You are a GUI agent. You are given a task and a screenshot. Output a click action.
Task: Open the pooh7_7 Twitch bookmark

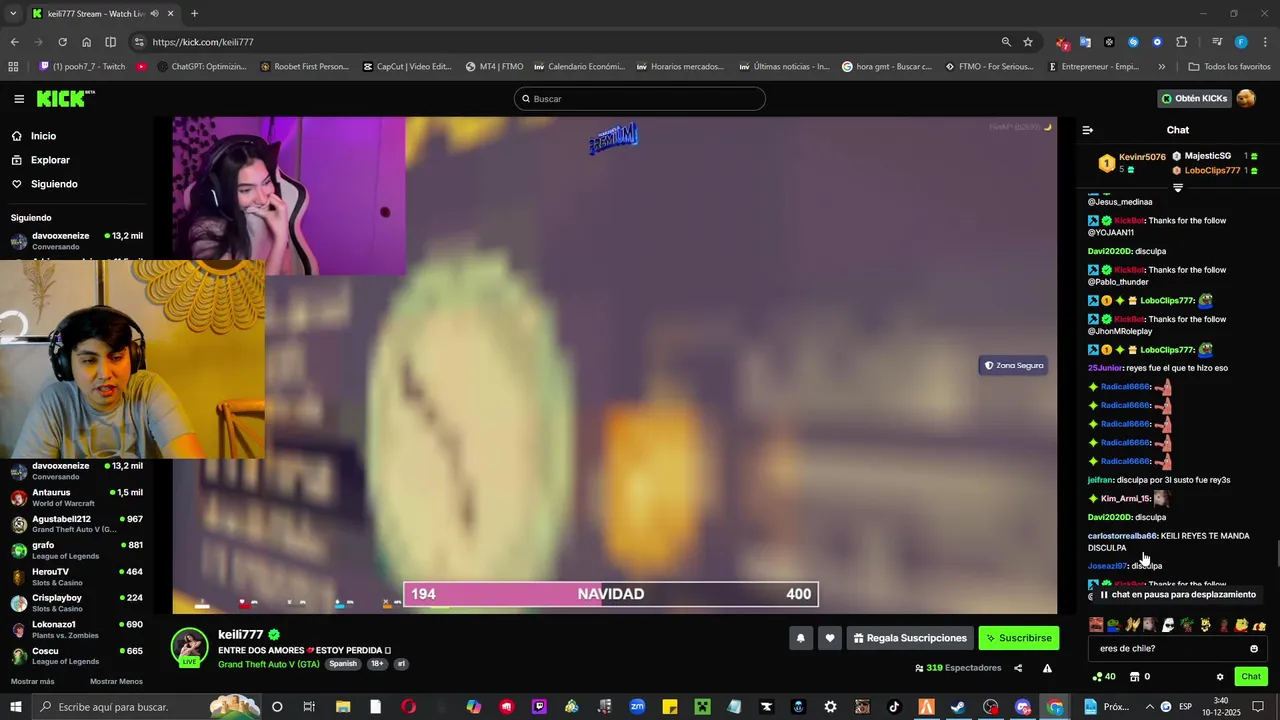(x=82, y=67)
